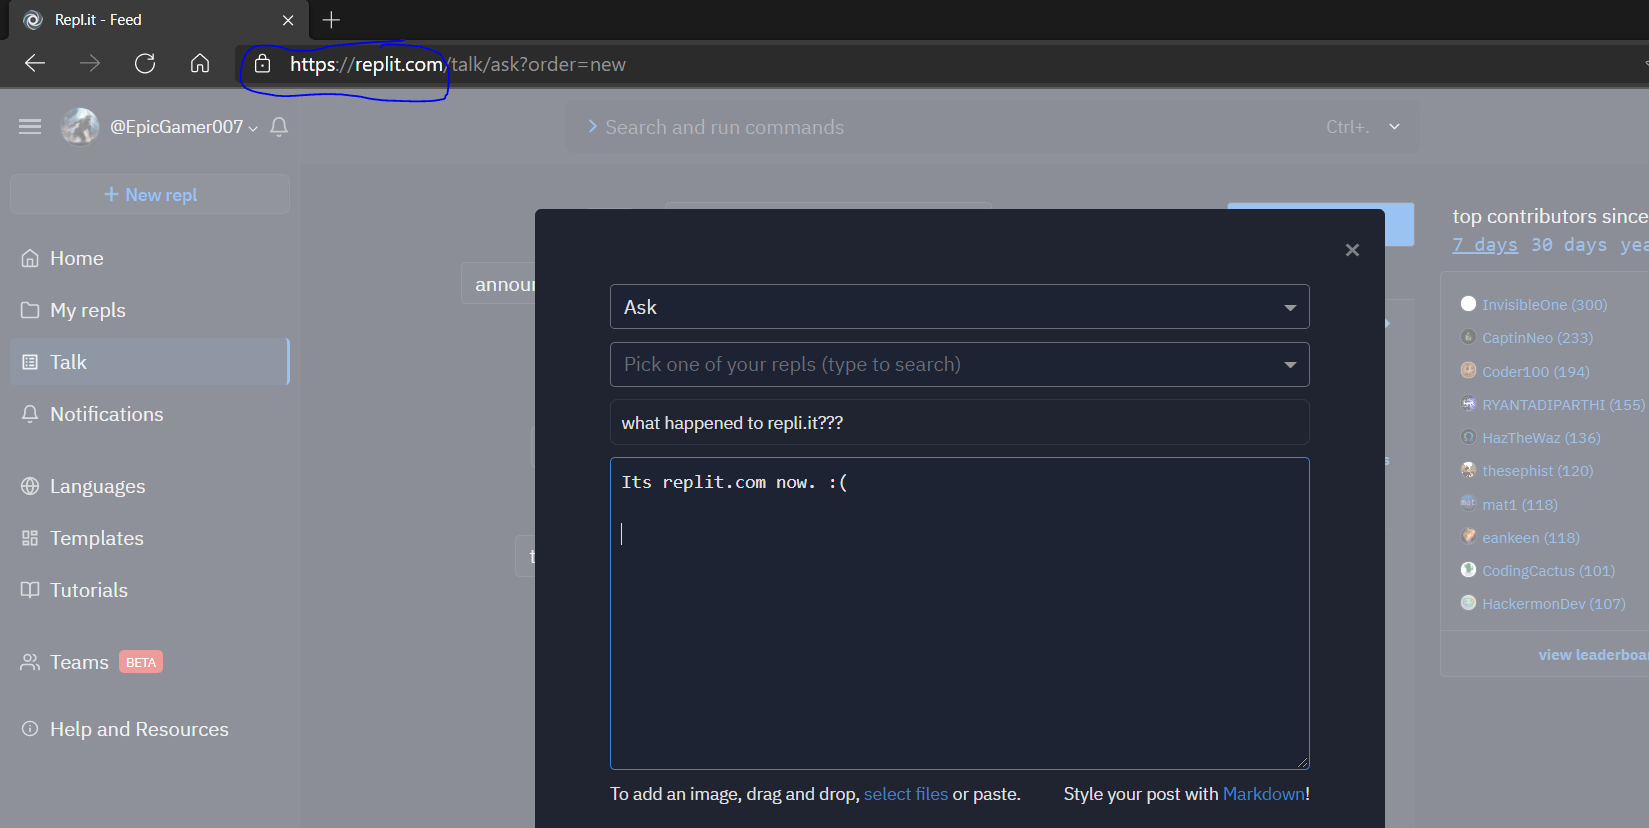
Task: Go to Home in sidebar
Action: 150,258
